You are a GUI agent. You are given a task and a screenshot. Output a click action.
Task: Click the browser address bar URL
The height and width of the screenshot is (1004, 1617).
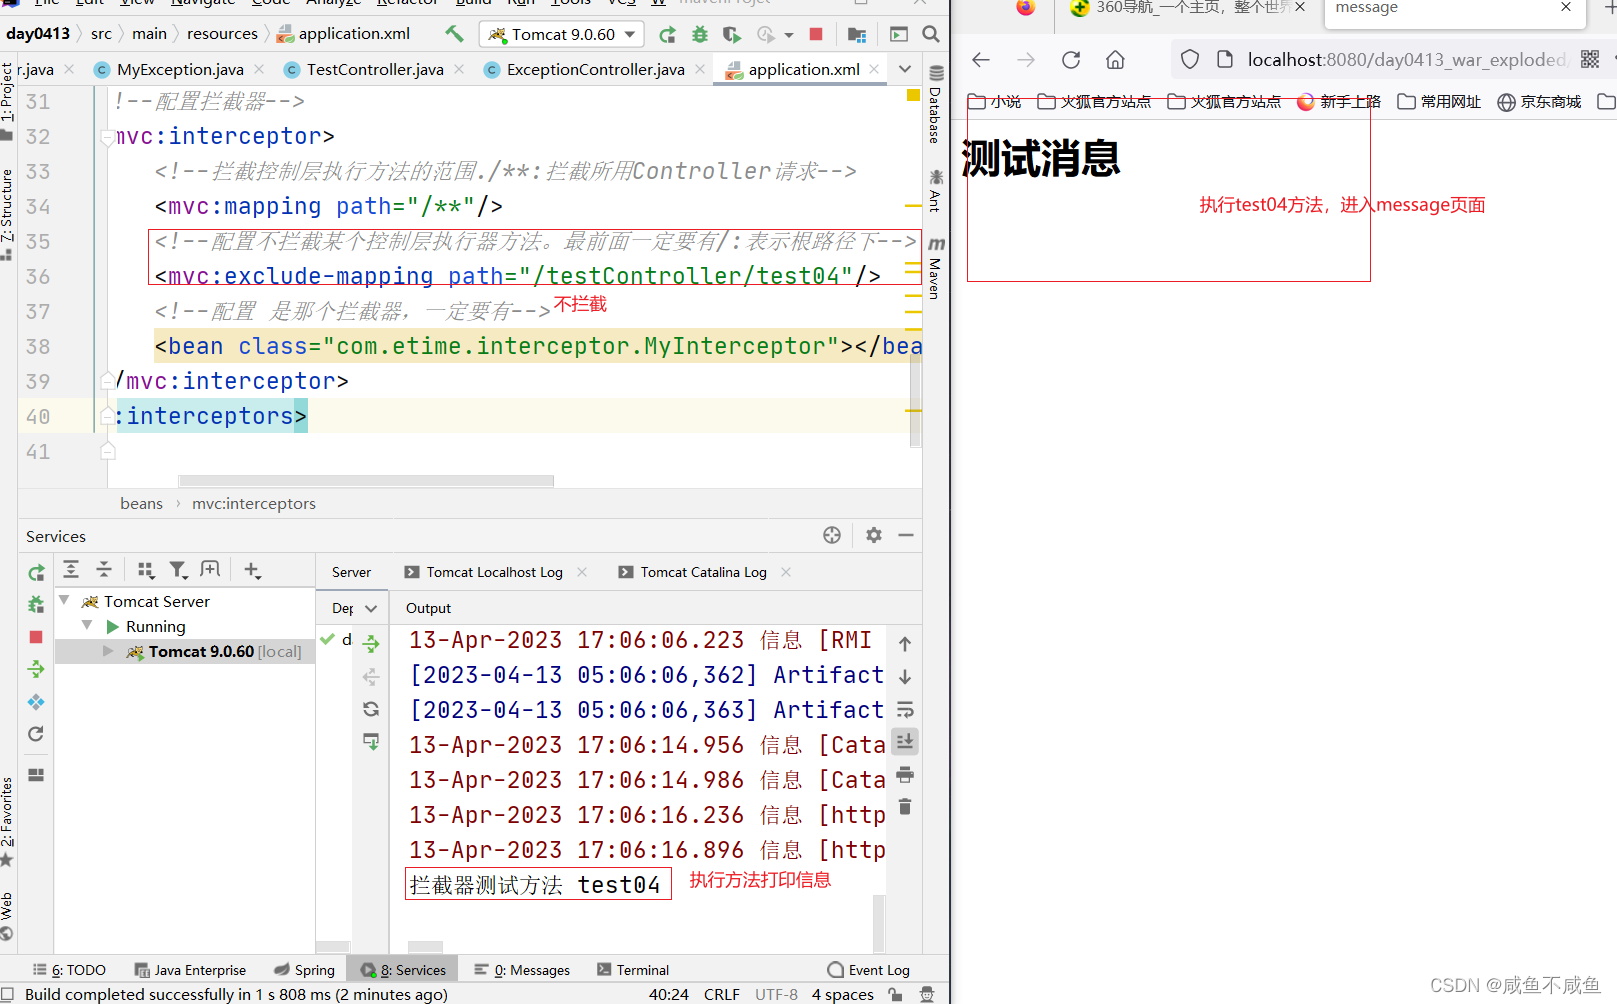click(x=1407, y=60)
